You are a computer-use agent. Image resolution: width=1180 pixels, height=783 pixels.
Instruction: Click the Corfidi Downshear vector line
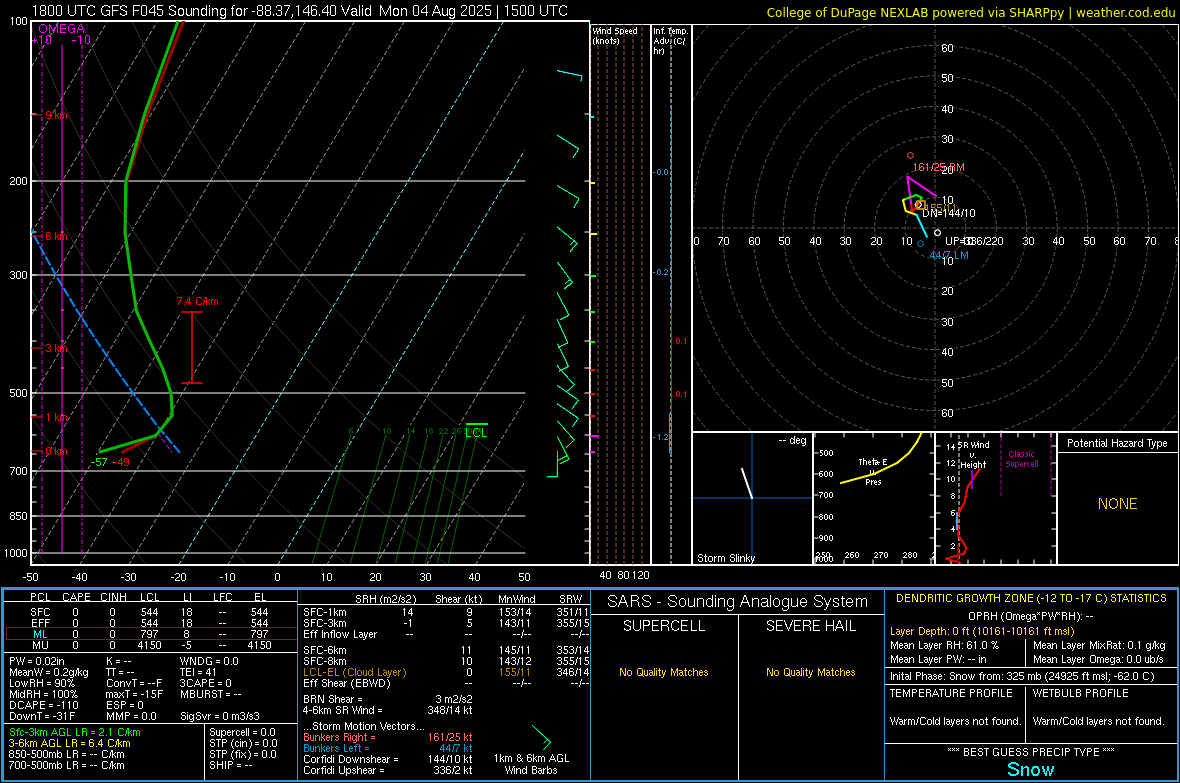pyautogui.click(x=388, y=760)
